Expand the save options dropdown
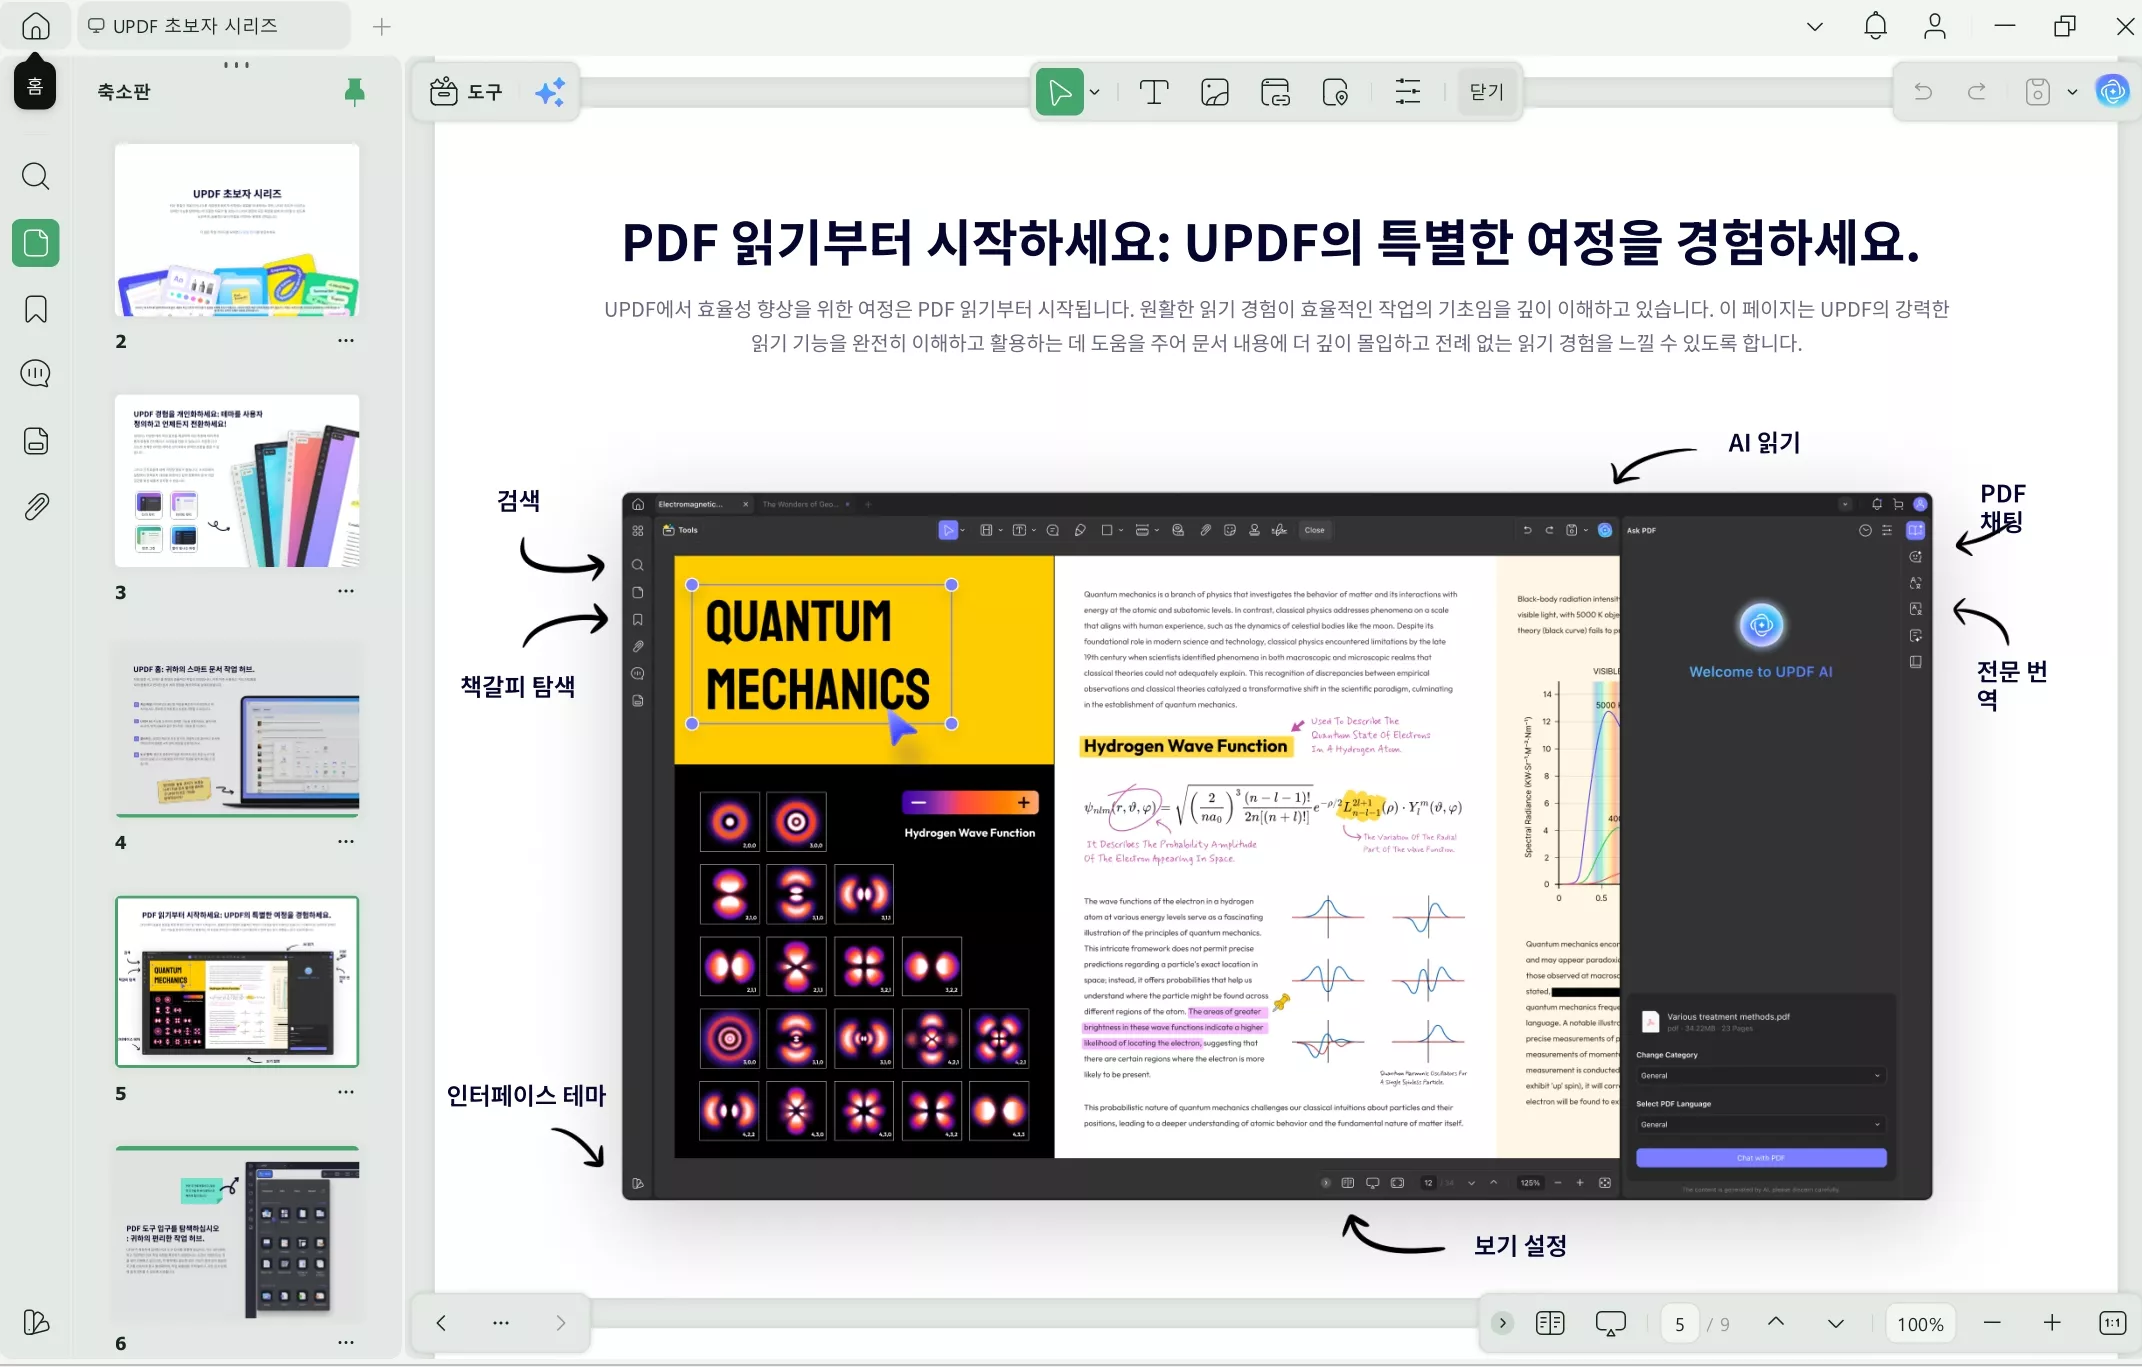 [x=2072, y=92]
